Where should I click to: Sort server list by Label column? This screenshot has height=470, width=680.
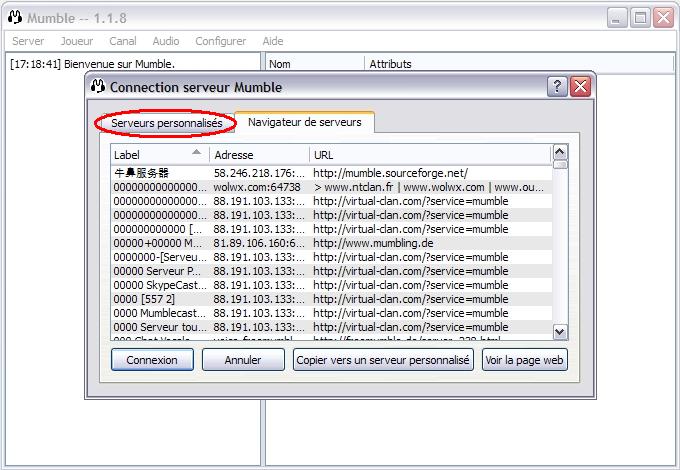(160, 155)
